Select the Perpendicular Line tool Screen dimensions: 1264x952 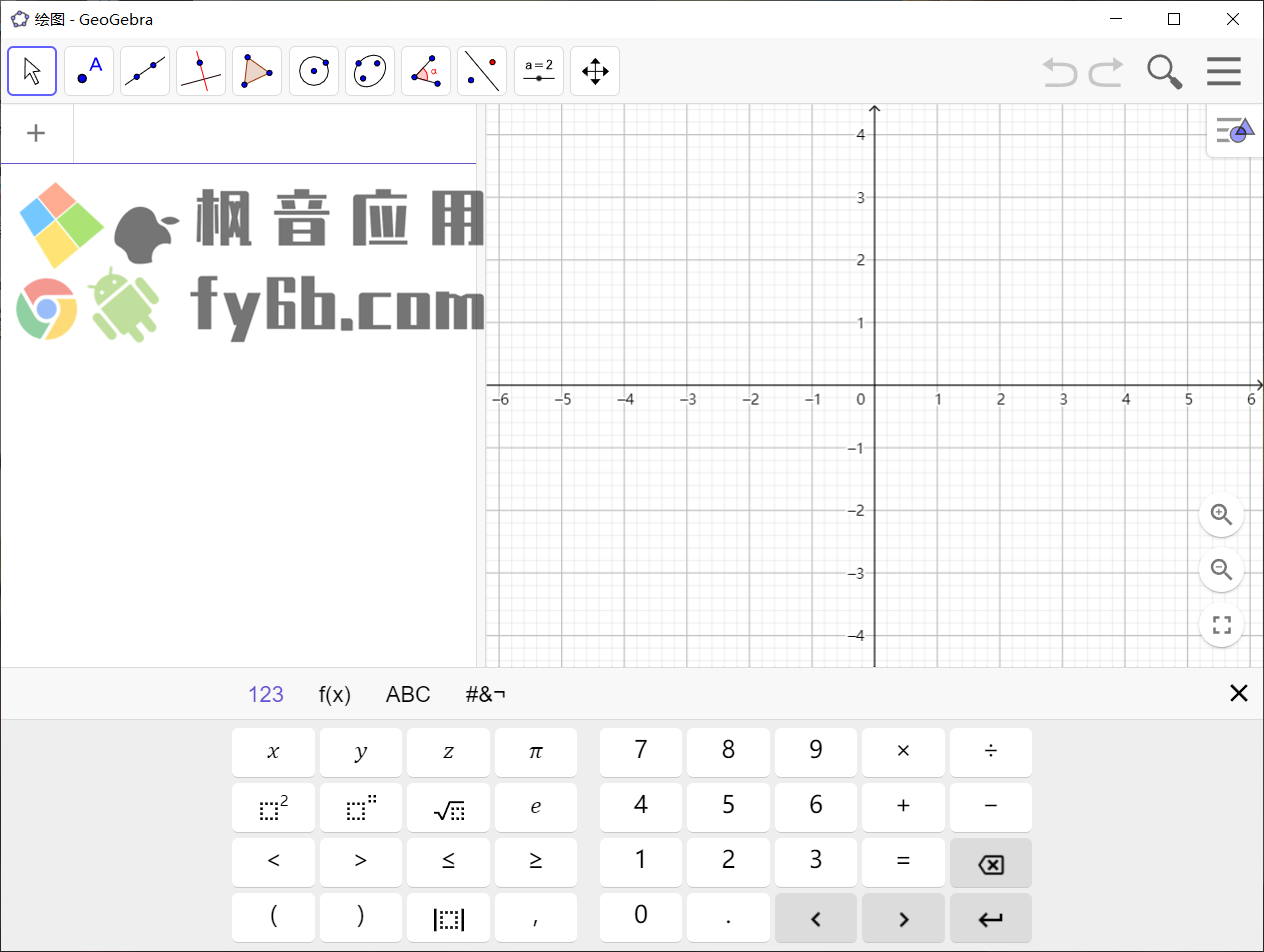[201, 71]
